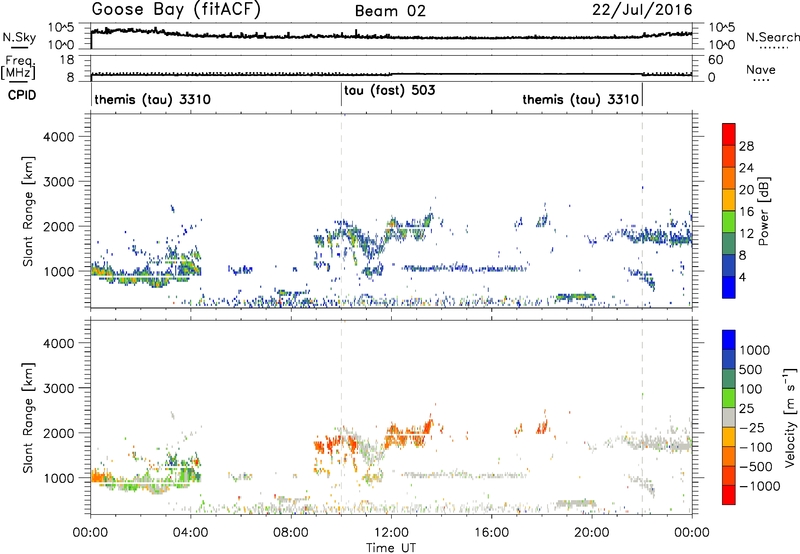Click the '4' tick label on the Power scale

(x=743, y=277)
